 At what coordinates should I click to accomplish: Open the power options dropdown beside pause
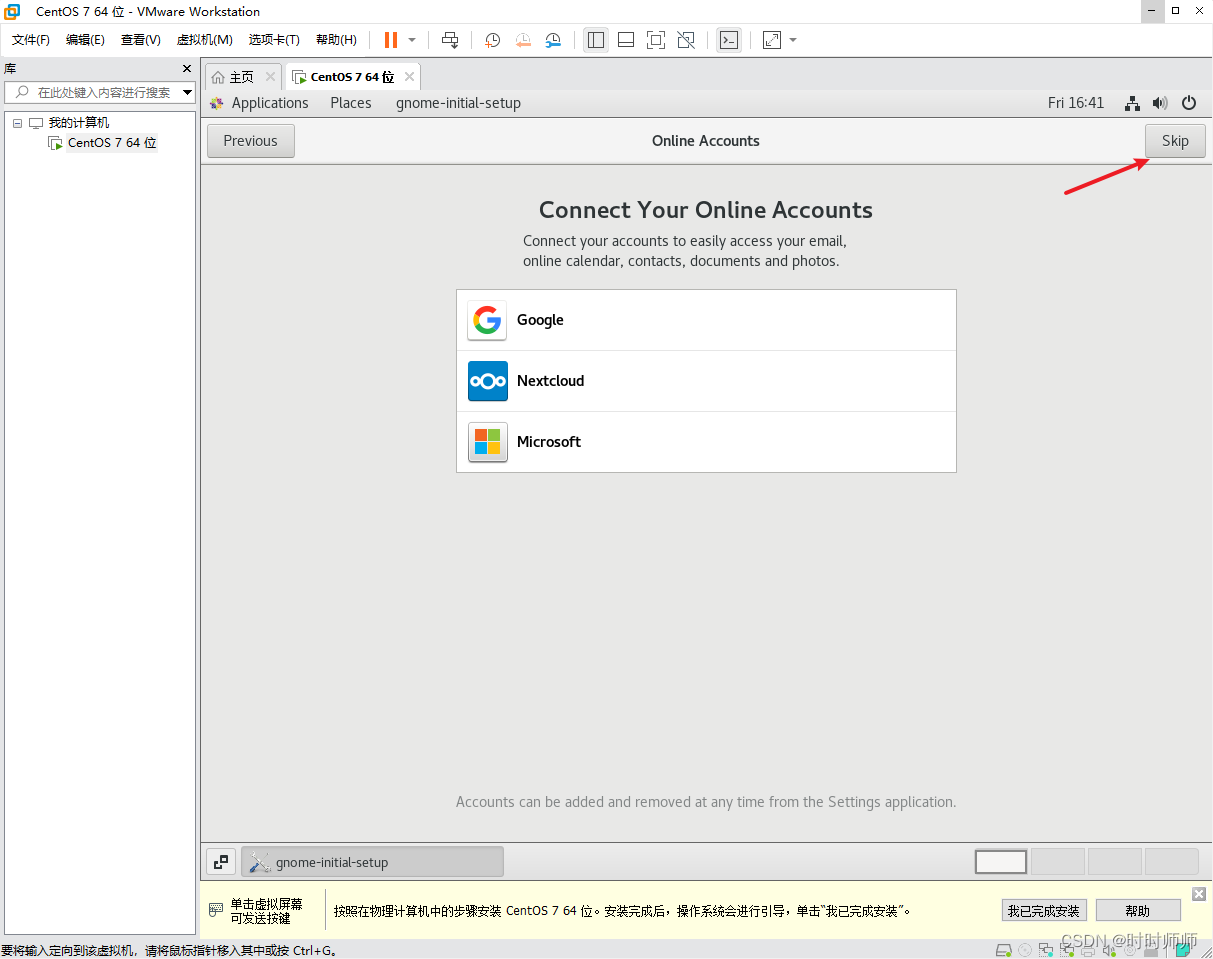click(x=412, y=40)
